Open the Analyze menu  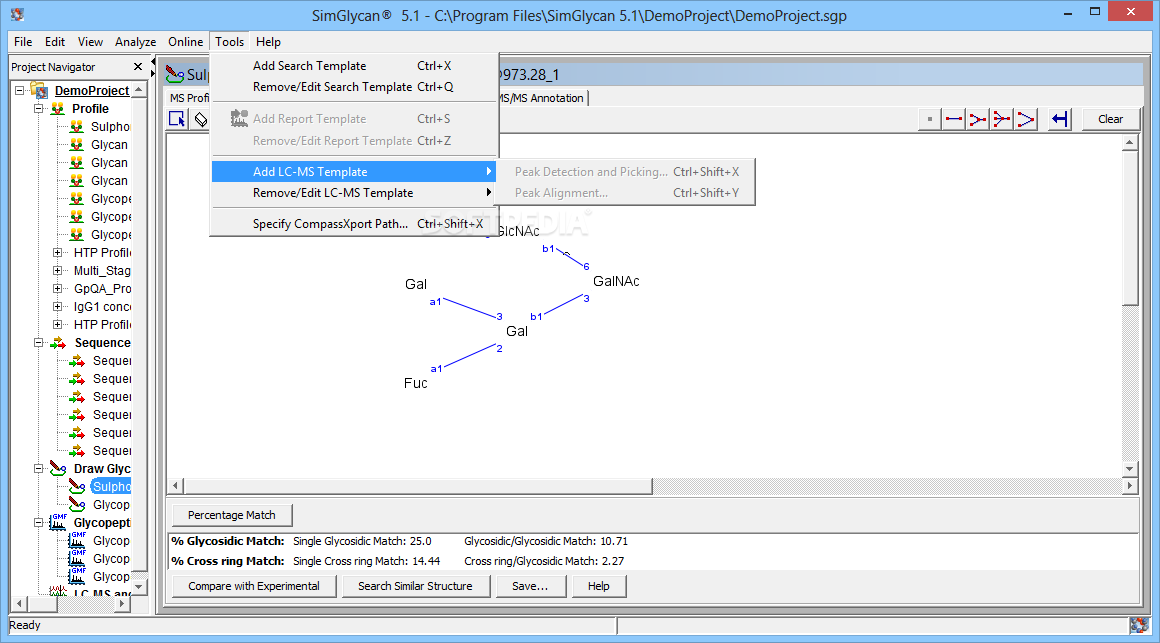tap(135, 42)
